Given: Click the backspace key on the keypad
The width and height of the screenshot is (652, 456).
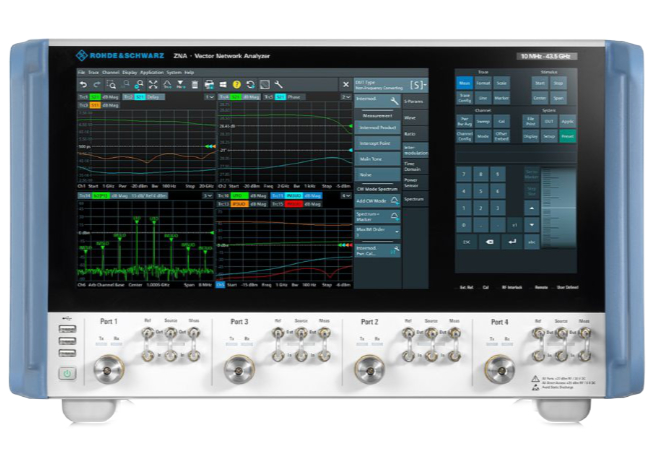Looking at the screenshot, I should click(489, 242).
